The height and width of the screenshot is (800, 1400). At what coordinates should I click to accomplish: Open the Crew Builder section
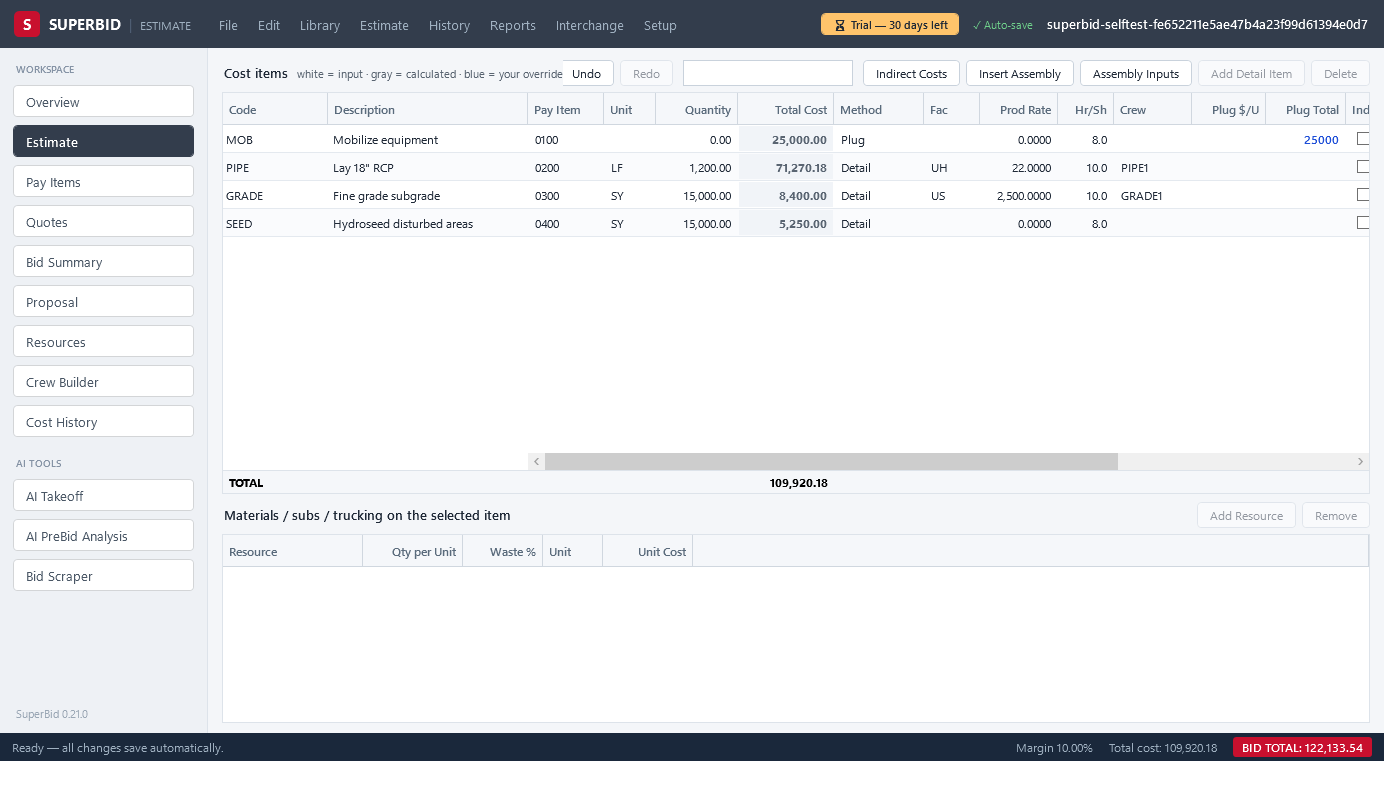[104, 382]
